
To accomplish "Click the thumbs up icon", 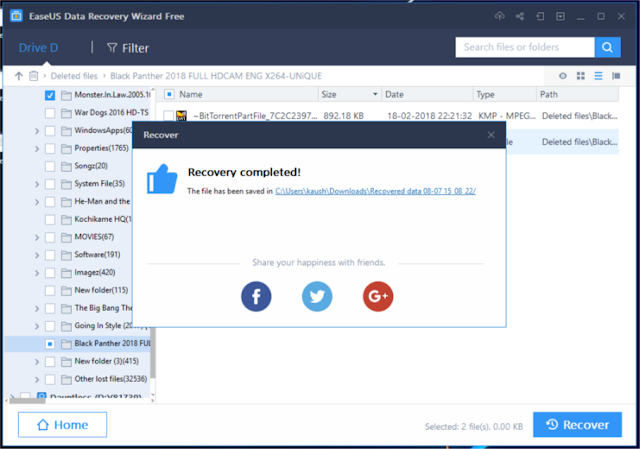I will coord(162,179).
